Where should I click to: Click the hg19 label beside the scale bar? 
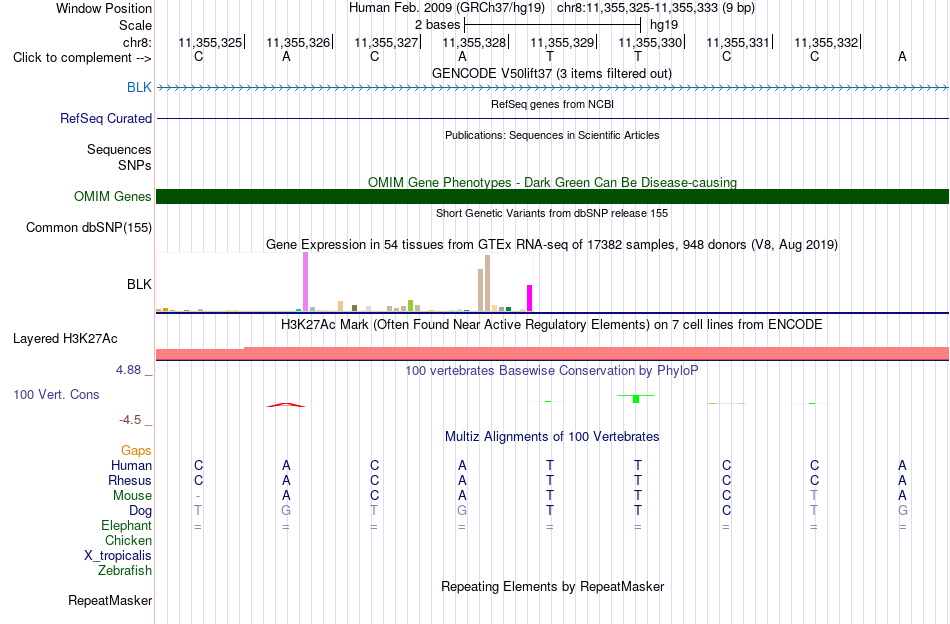[664, 25]
